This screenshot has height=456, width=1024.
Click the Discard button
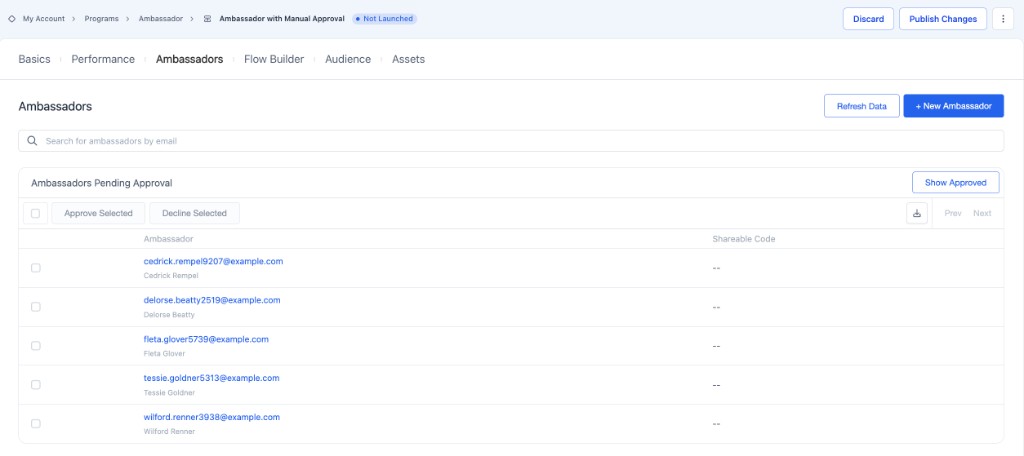coord(869,19)
